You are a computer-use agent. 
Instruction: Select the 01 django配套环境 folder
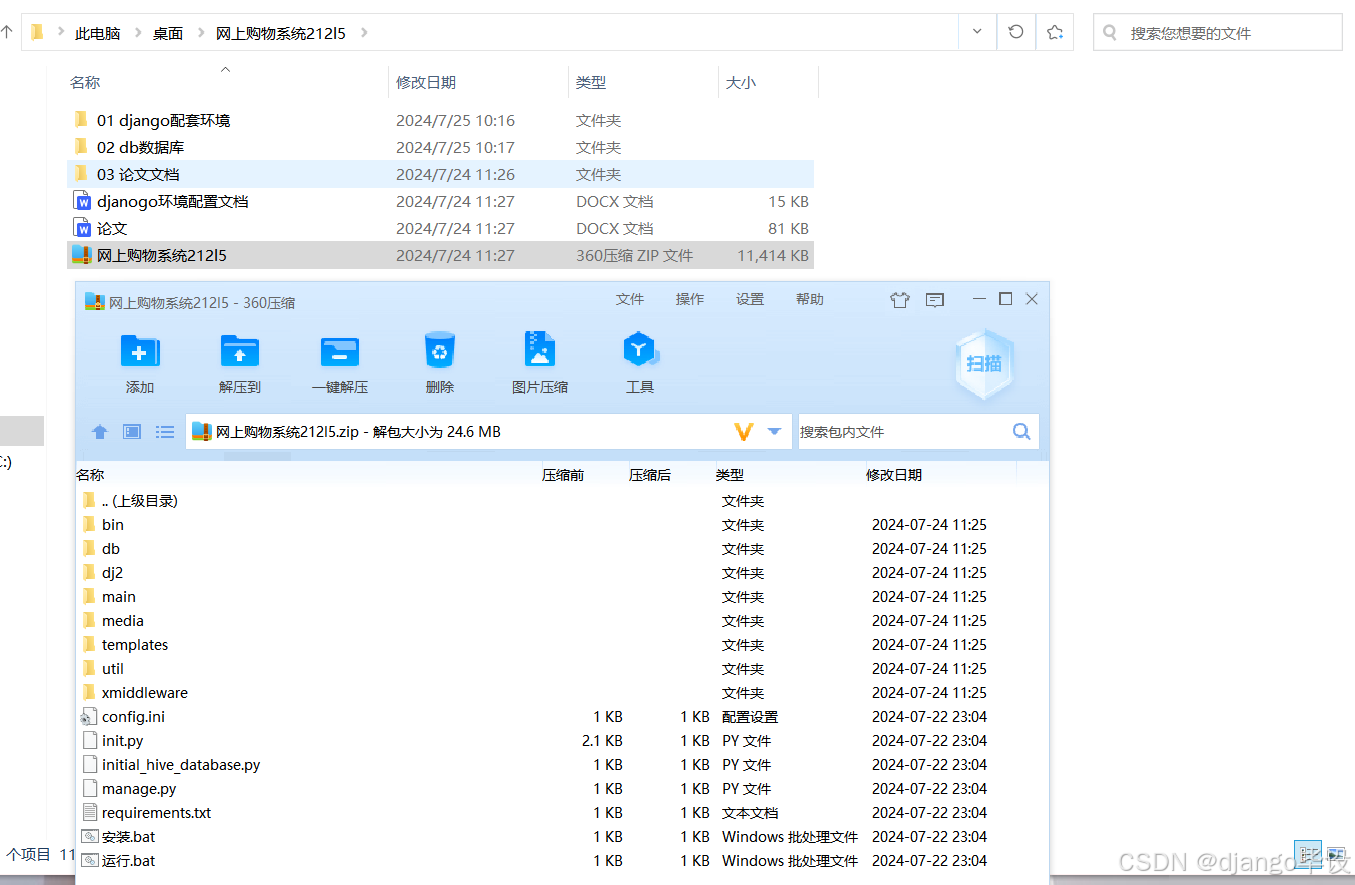(x=440, y=120)
